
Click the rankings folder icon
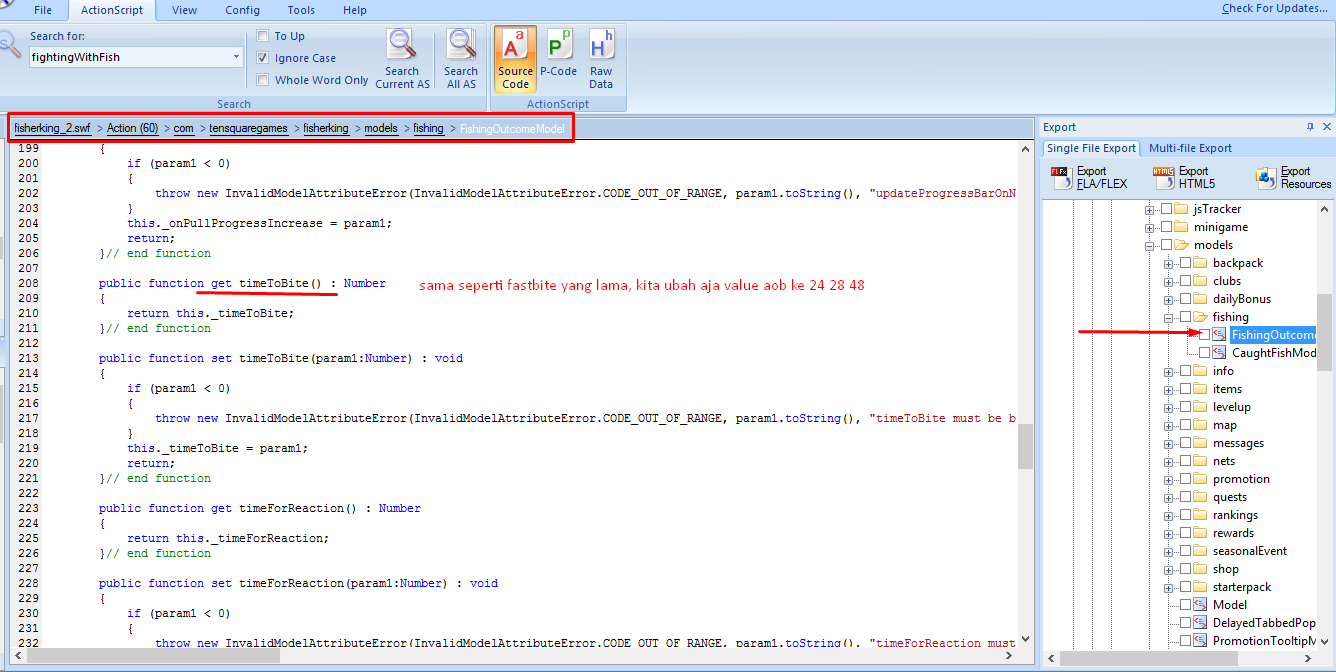pos(1200,515)
